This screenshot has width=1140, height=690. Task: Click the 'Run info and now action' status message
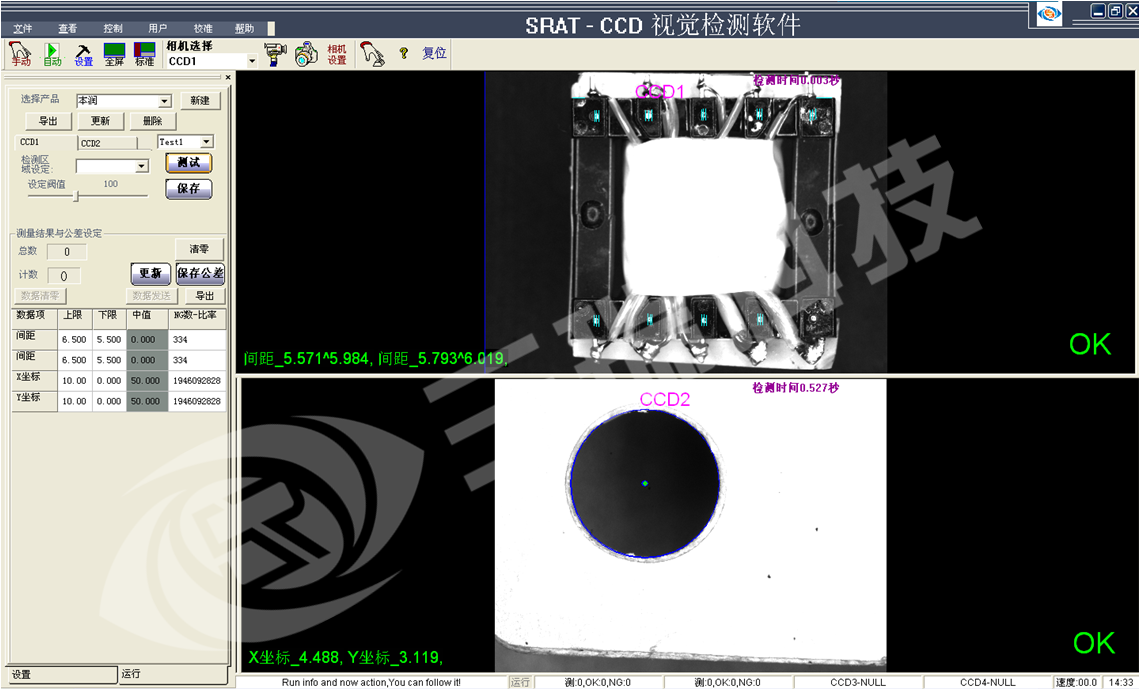click(x=372, y=683)
